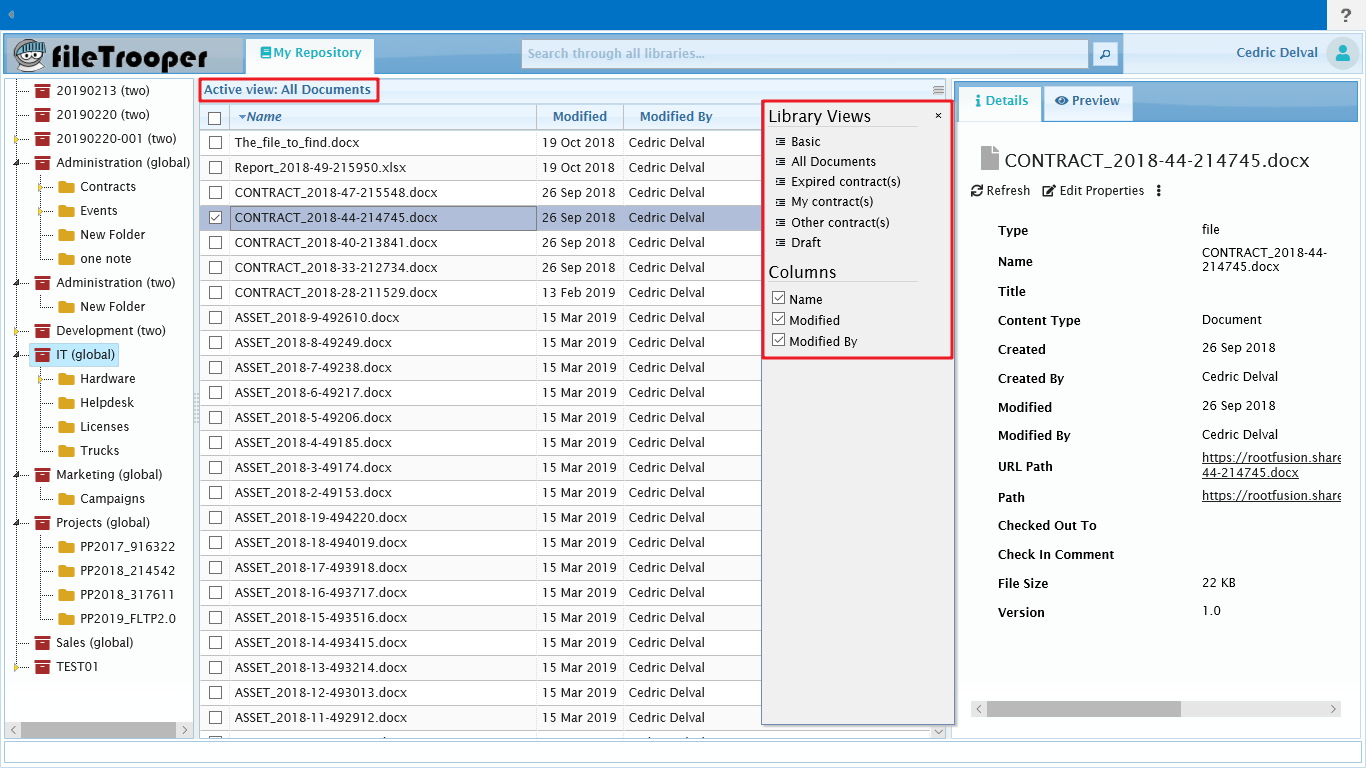Uncheck the Modified By column
Image resolution: width=1366 pixels, height=768 pixels.
click(x=778, y=340)
